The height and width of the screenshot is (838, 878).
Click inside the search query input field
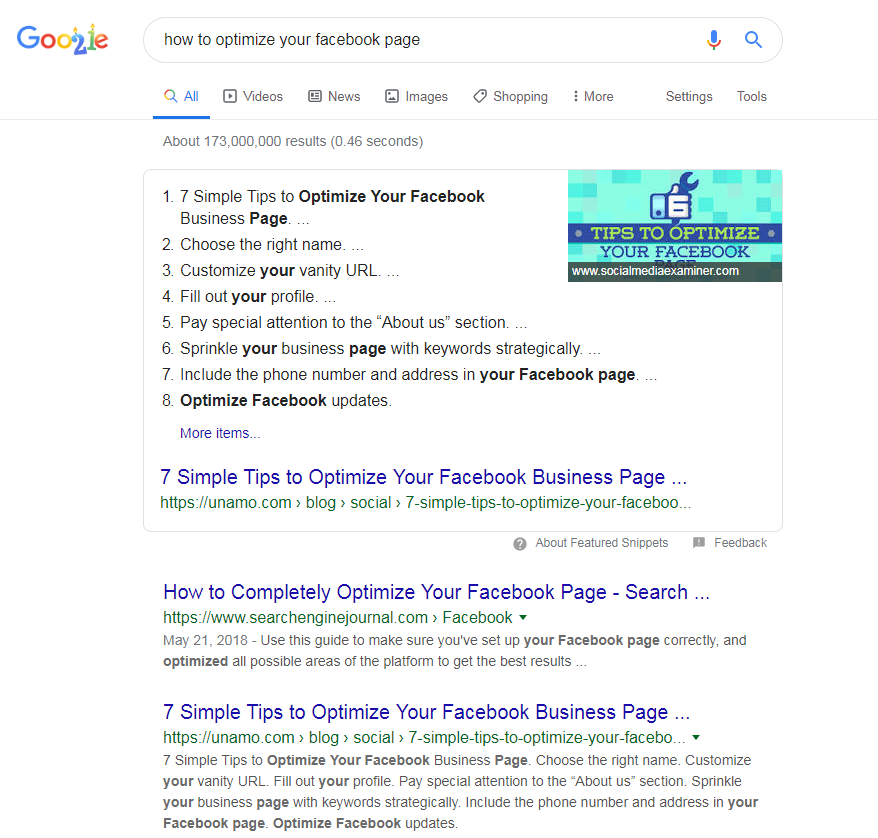[x=426, y=40]
